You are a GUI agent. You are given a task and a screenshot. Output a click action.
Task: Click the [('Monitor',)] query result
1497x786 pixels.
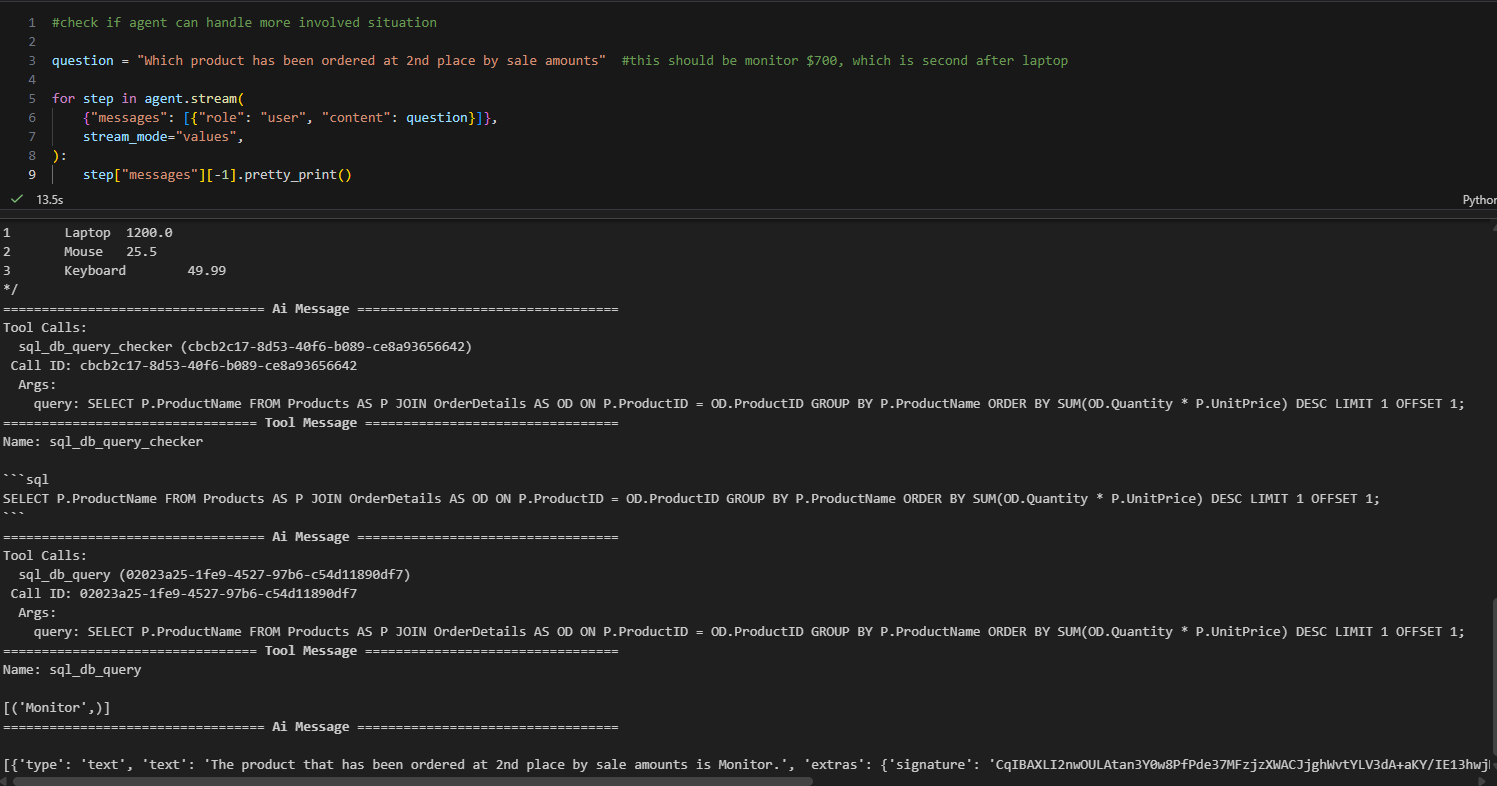[x=57, y=708]
